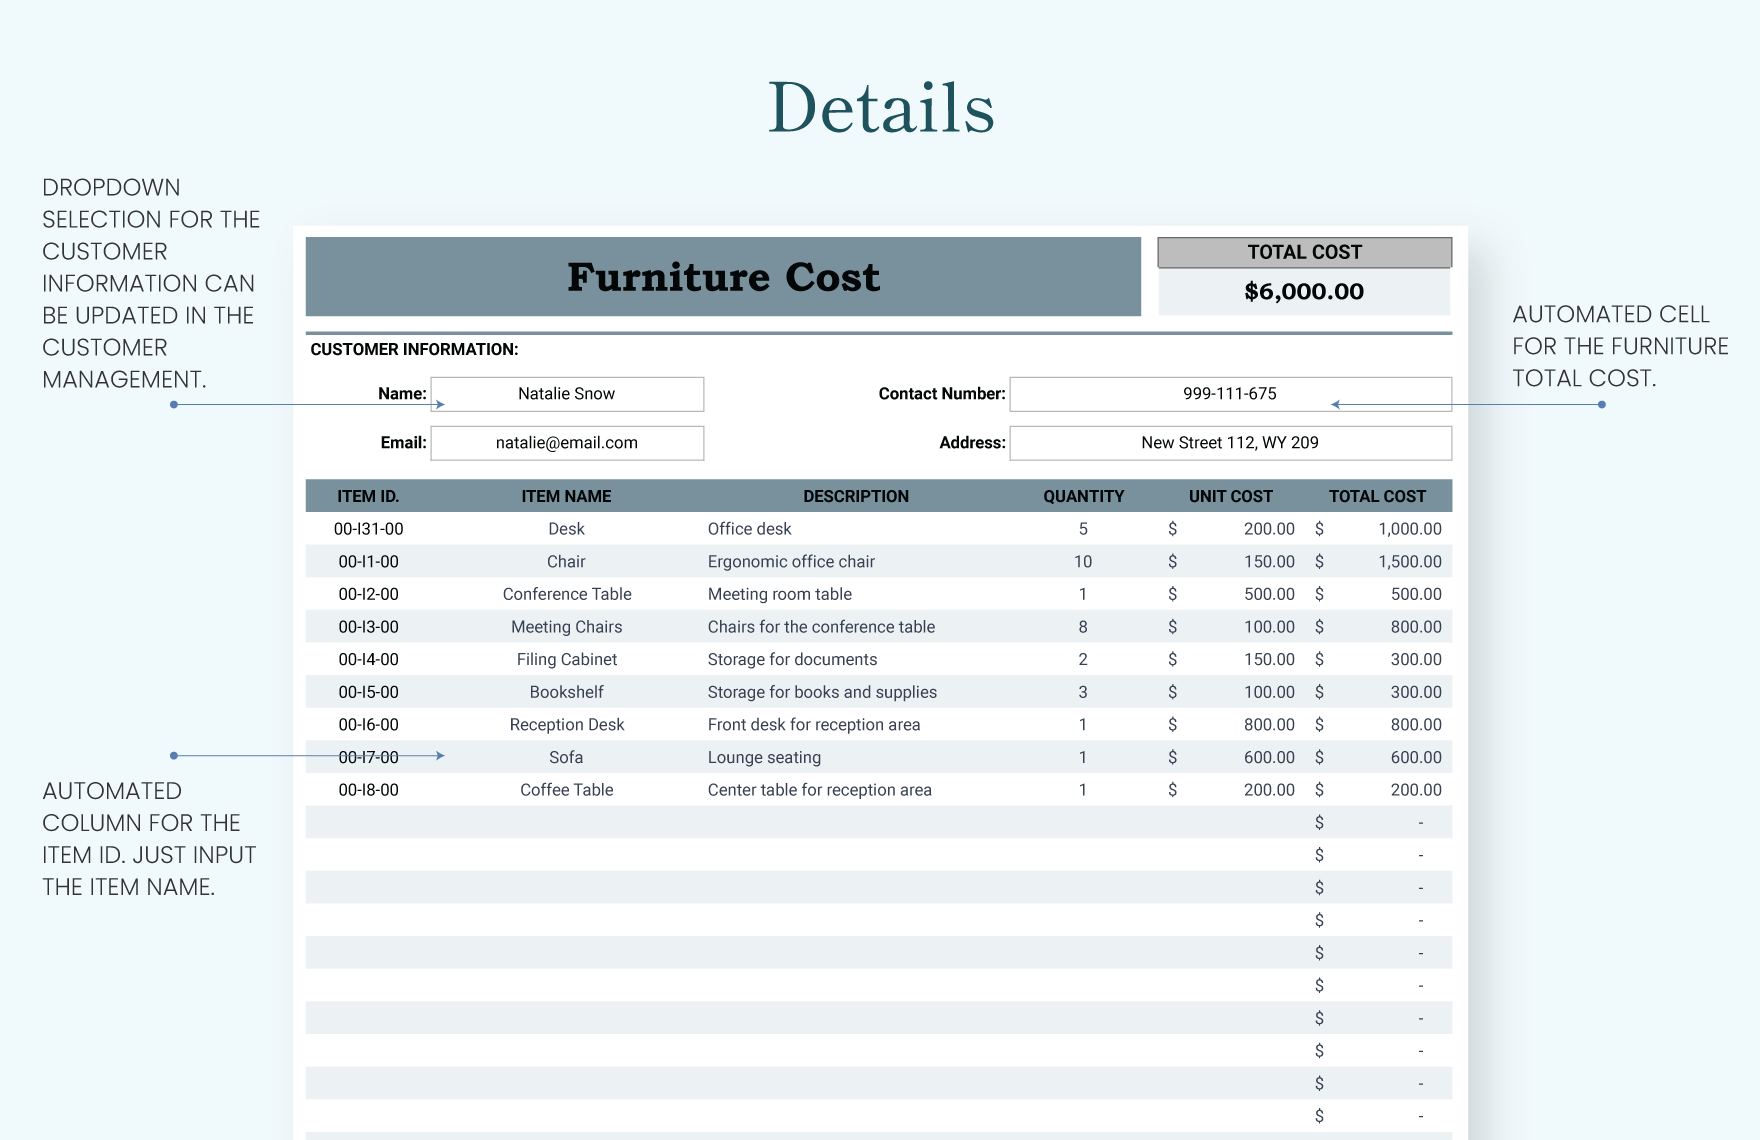Open the customer Name dropdown showing Natalie Snow
Image resolution: width=1760 pixels, height=1140 pixels.
[566, 393]
